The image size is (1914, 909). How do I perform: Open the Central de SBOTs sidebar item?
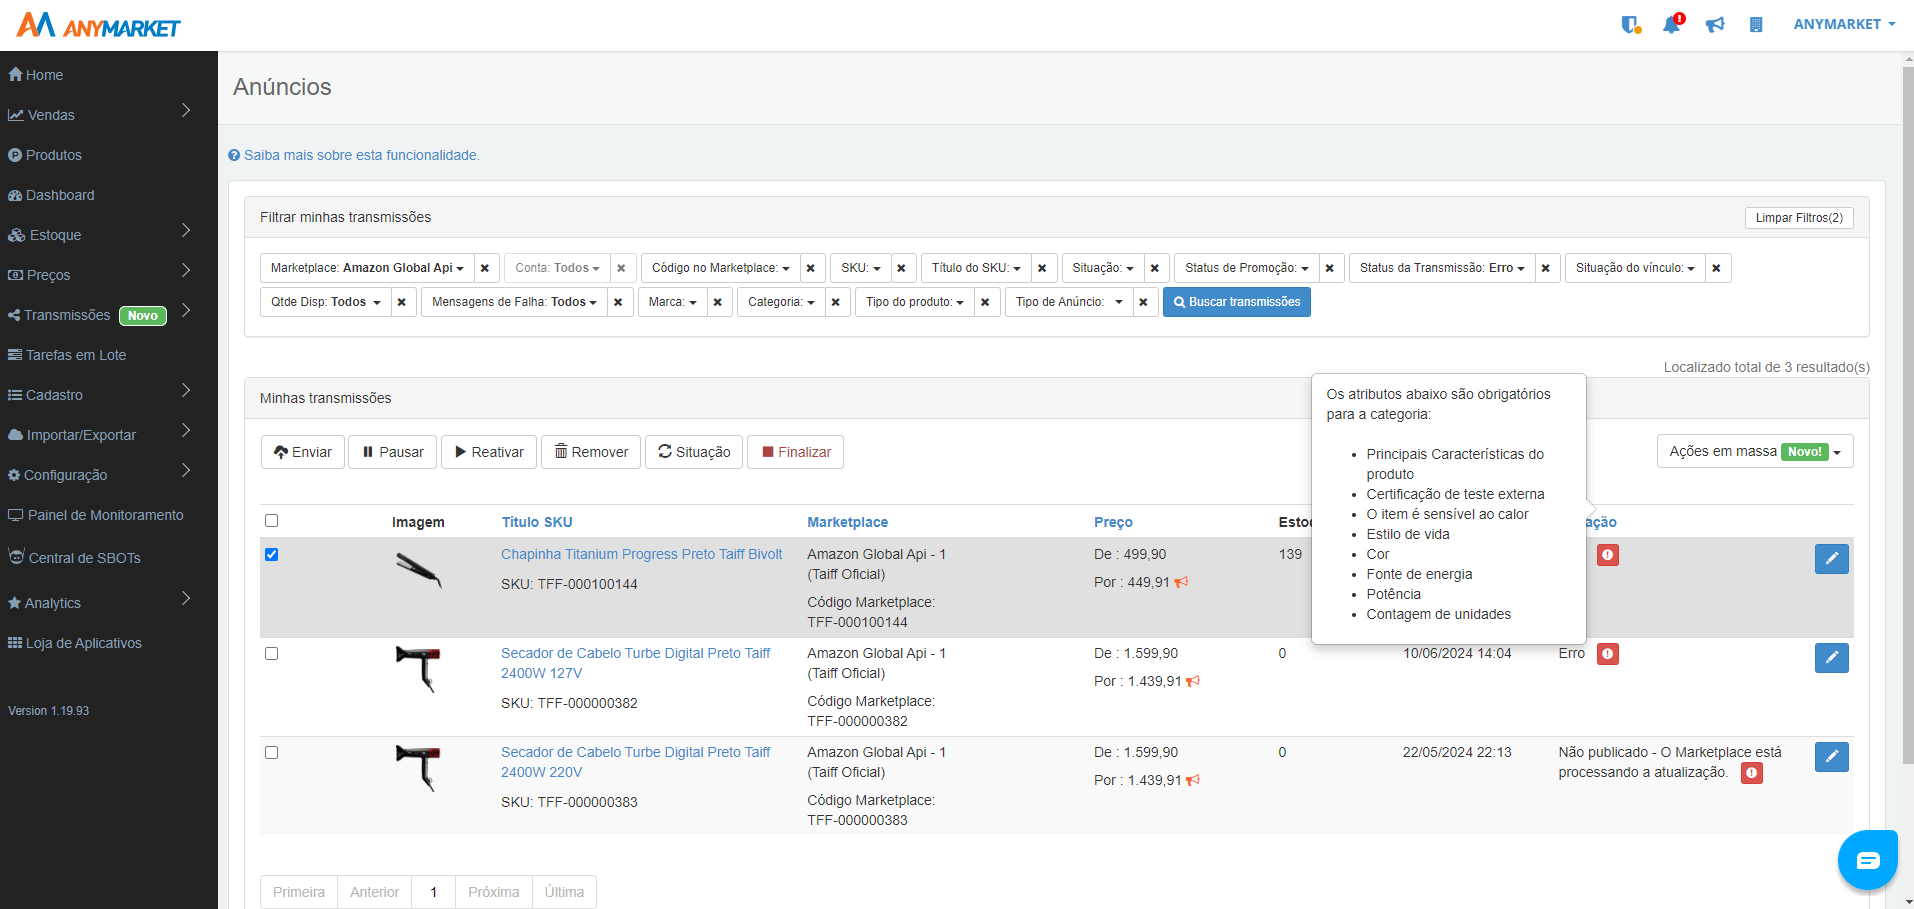coord(74,557)
